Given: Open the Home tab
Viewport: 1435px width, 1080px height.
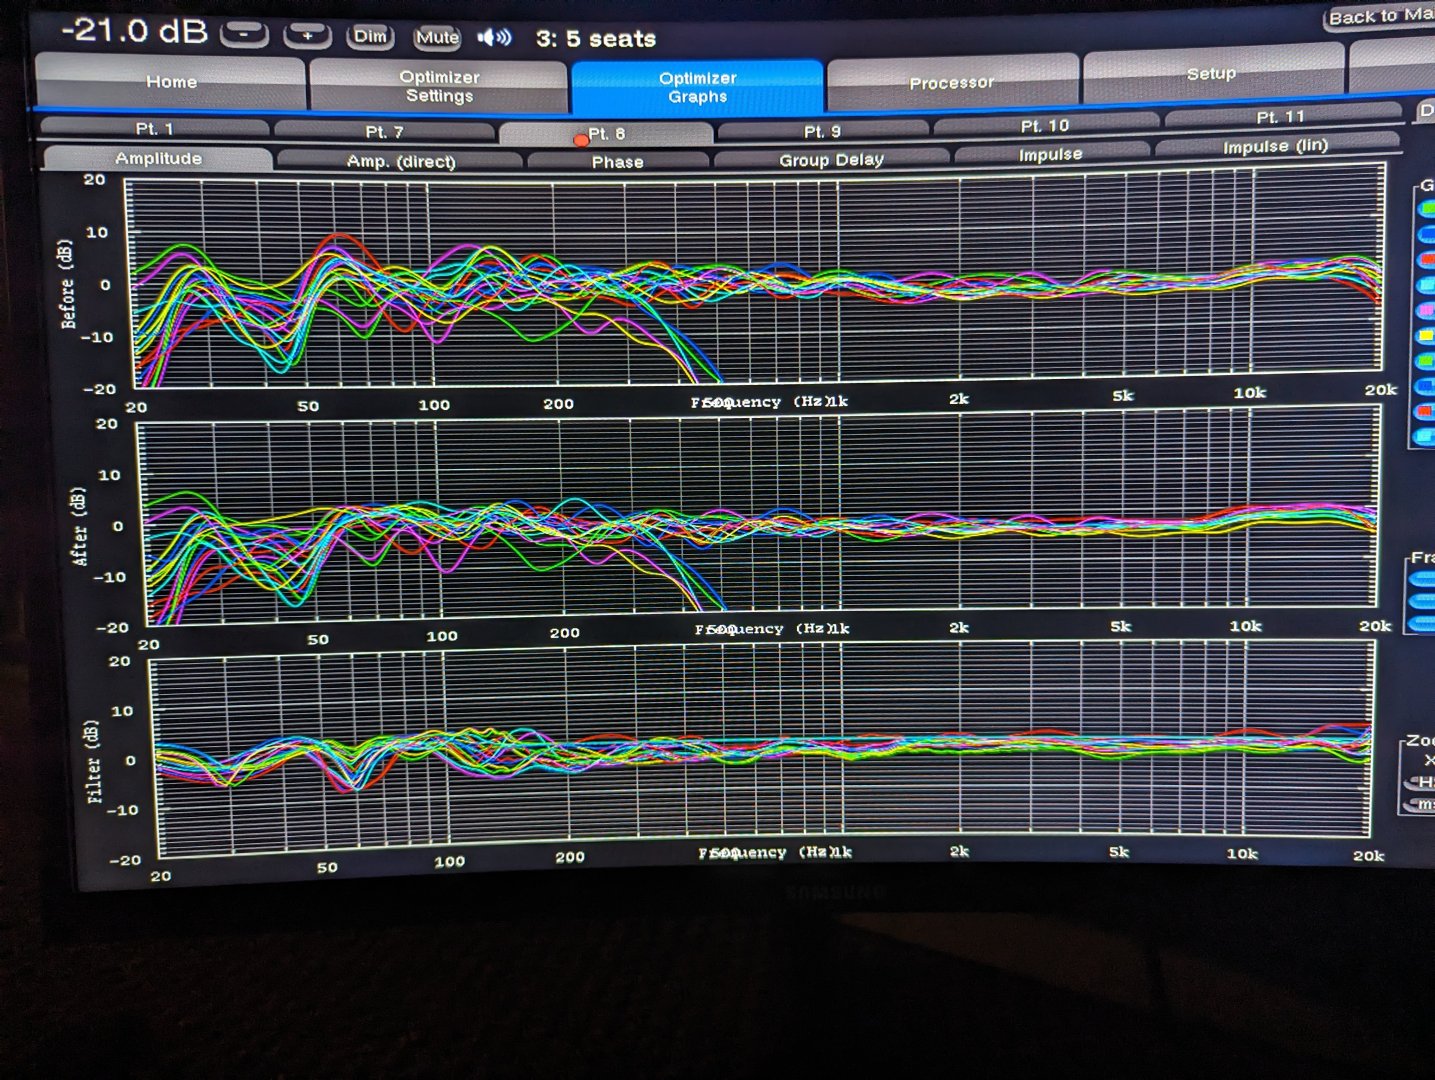Looking at the screenshot, I should (x=171, y=83).
